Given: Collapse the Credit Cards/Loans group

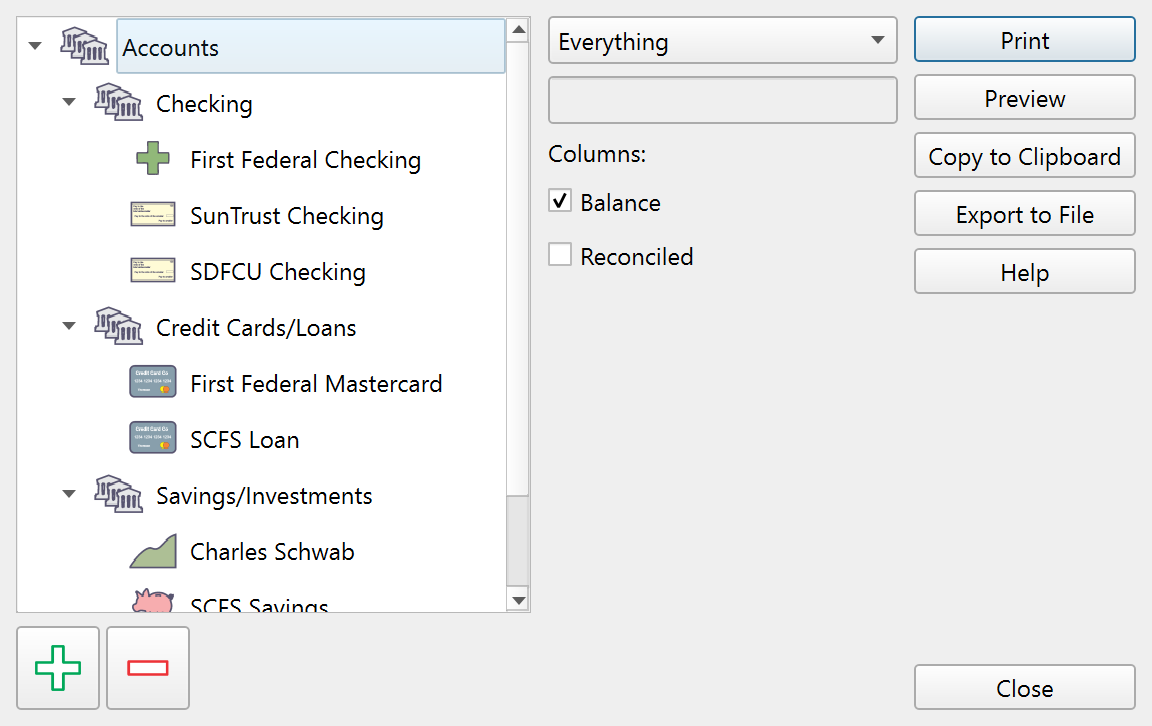Looking at the screenshot, I should 69,326.
